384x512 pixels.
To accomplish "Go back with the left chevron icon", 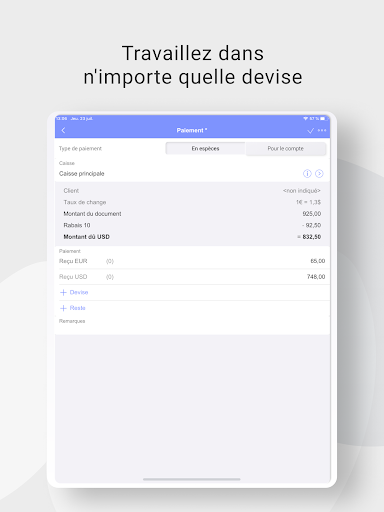I will point(63,130).
